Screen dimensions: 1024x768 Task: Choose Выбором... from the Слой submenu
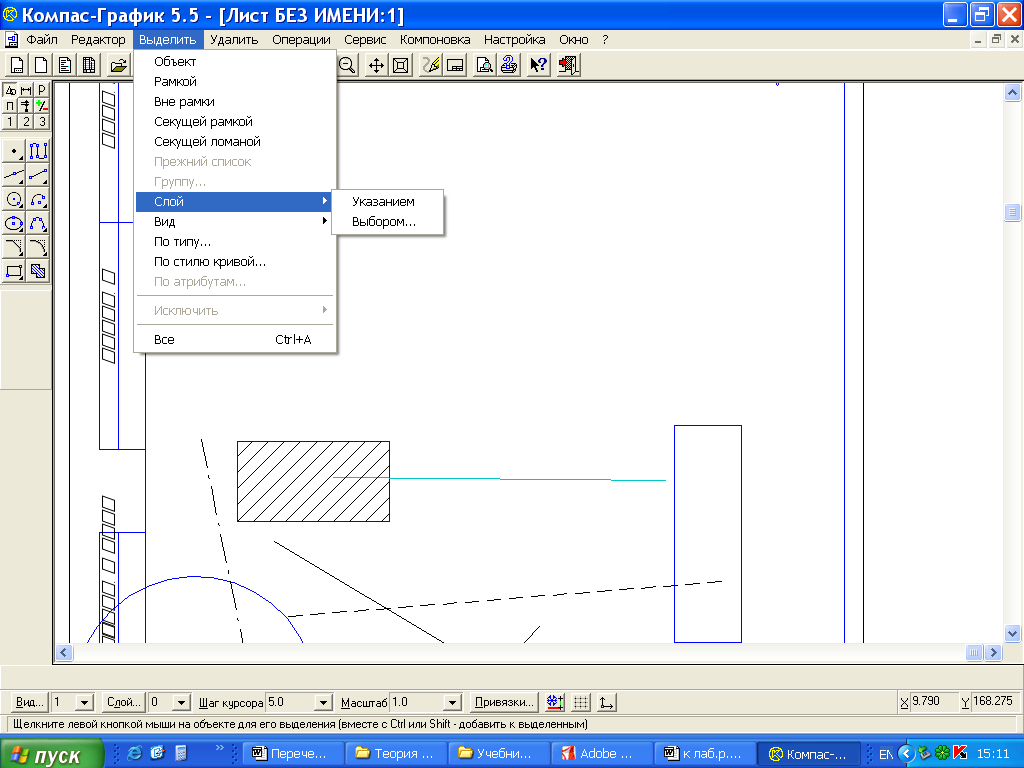(388, 222)
